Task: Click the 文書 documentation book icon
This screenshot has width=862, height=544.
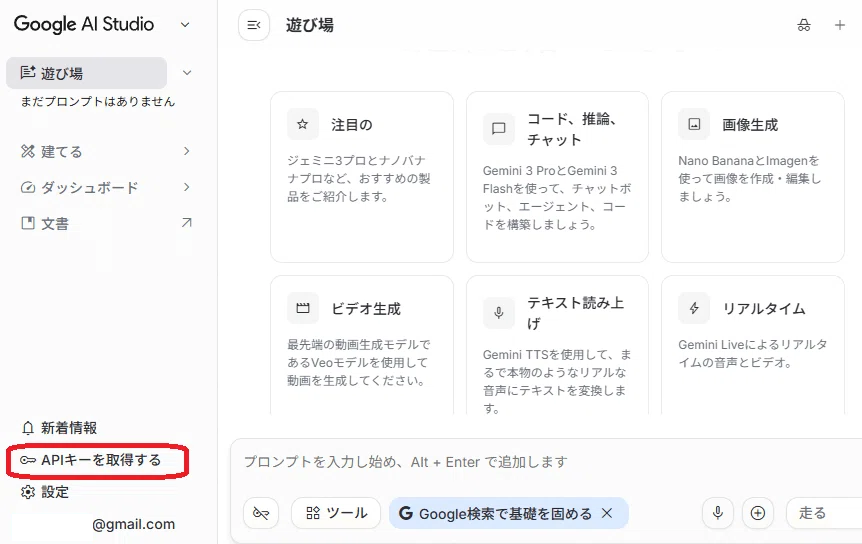Action: tap(27, 223)
